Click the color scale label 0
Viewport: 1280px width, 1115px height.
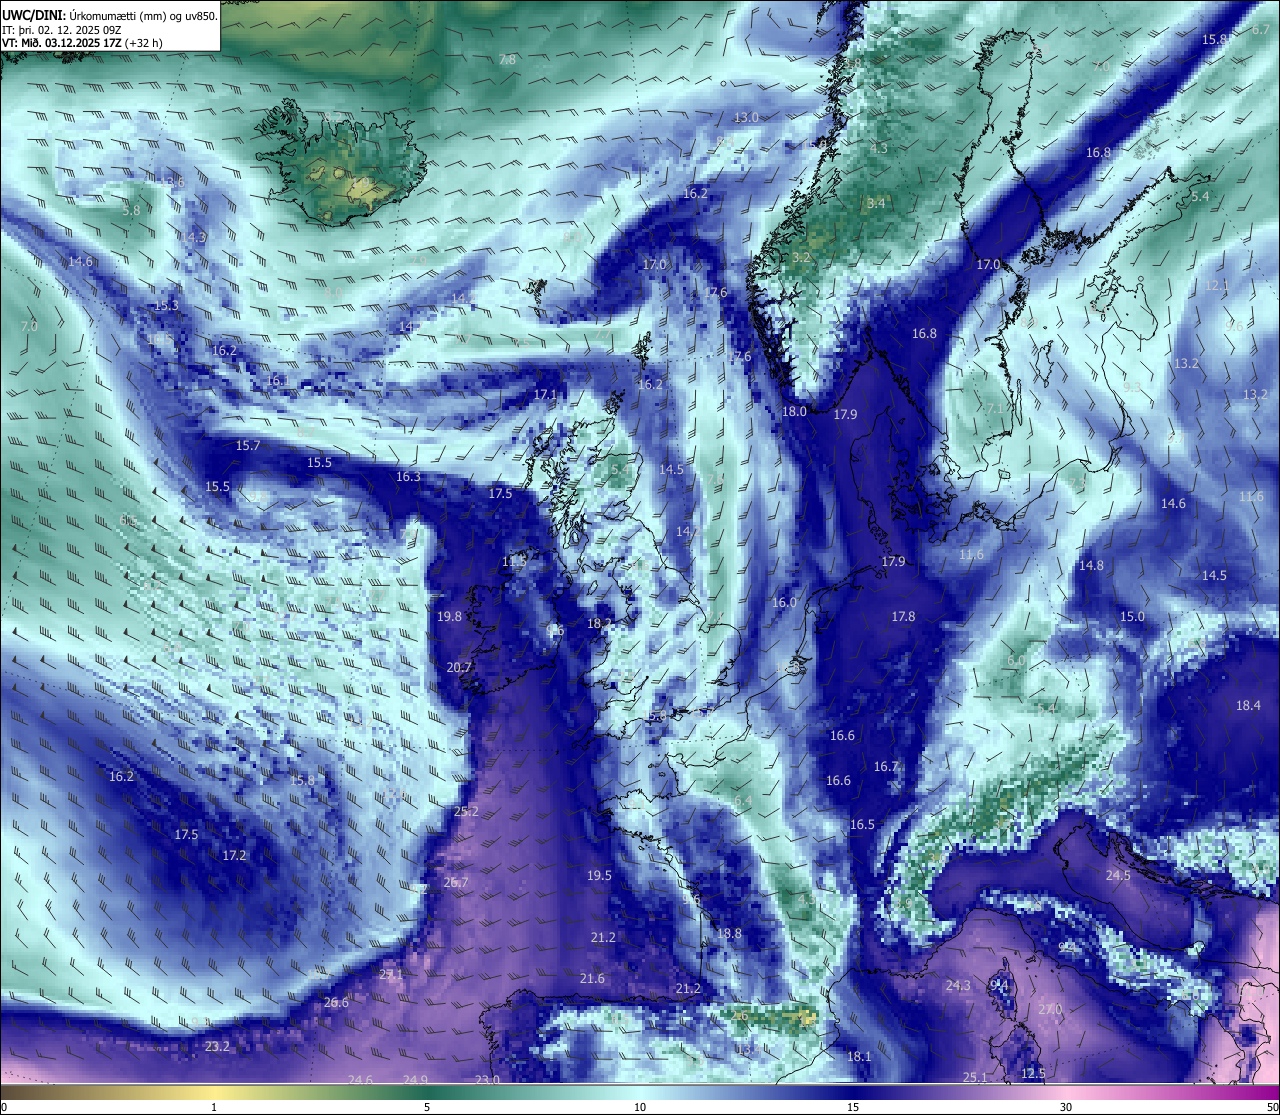point(5,1106)
